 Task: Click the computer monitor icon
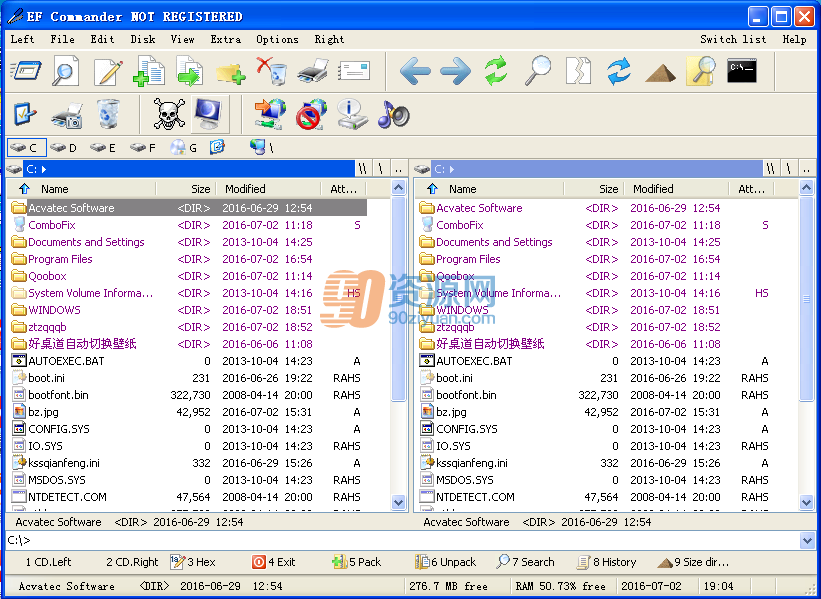click(x=210, y=114)
